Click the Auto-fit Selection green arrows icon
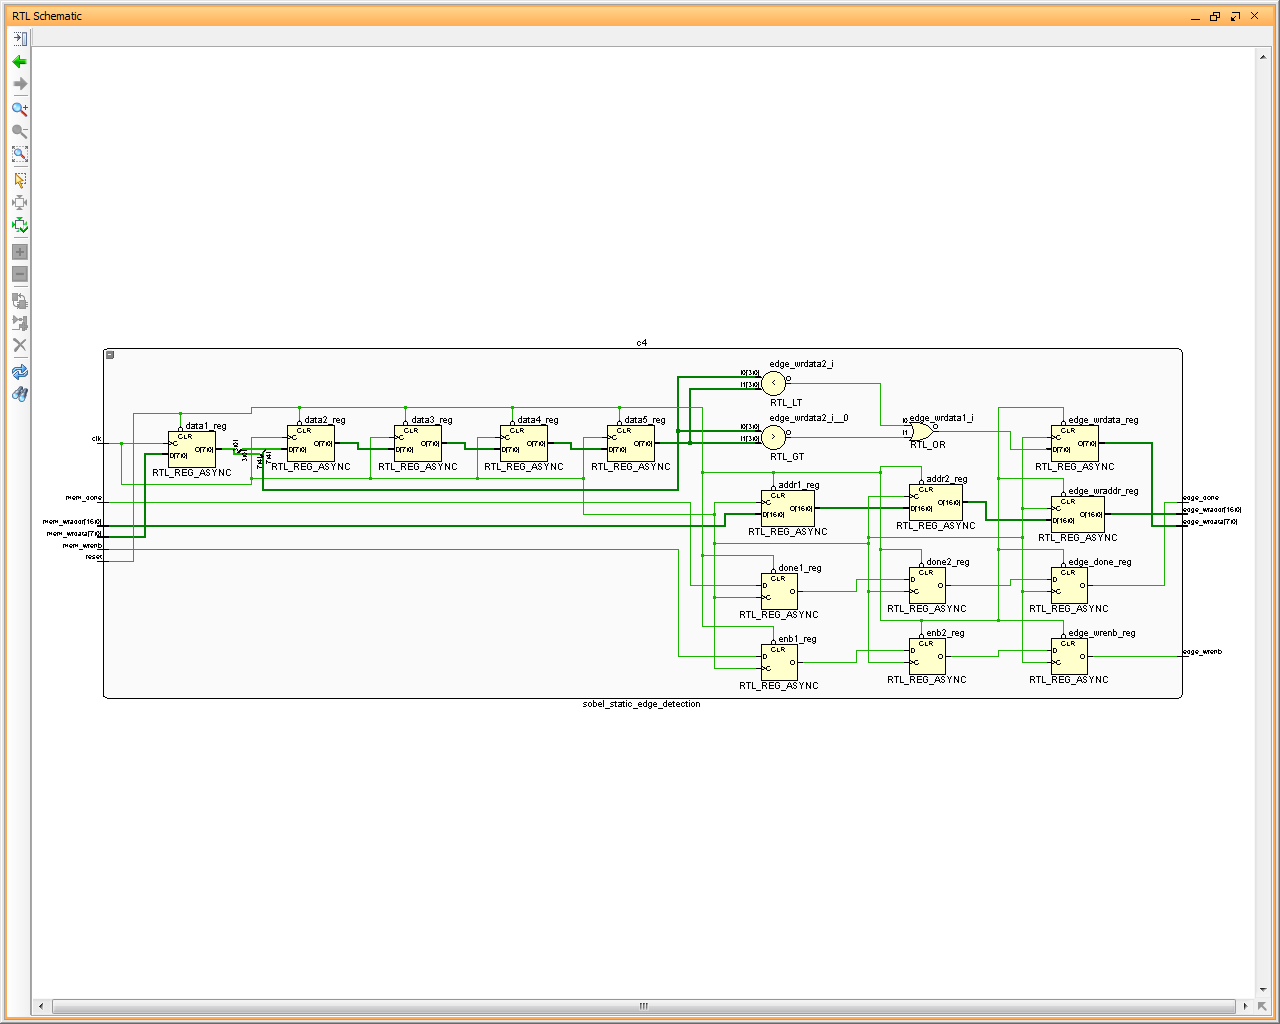Screen dimensions: 1280x1024 [19, 226]
